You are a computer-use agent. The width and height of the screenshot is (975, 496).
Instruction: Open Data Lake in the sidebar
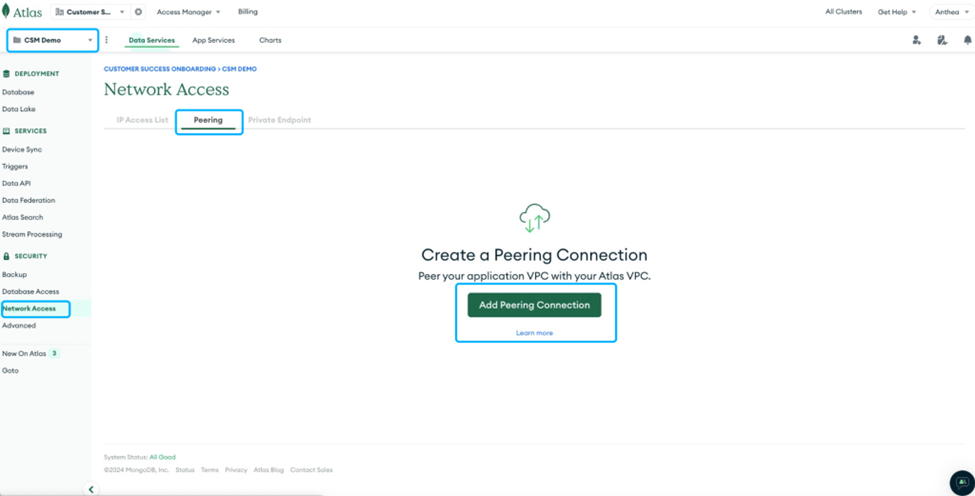(x=19, y=109)
